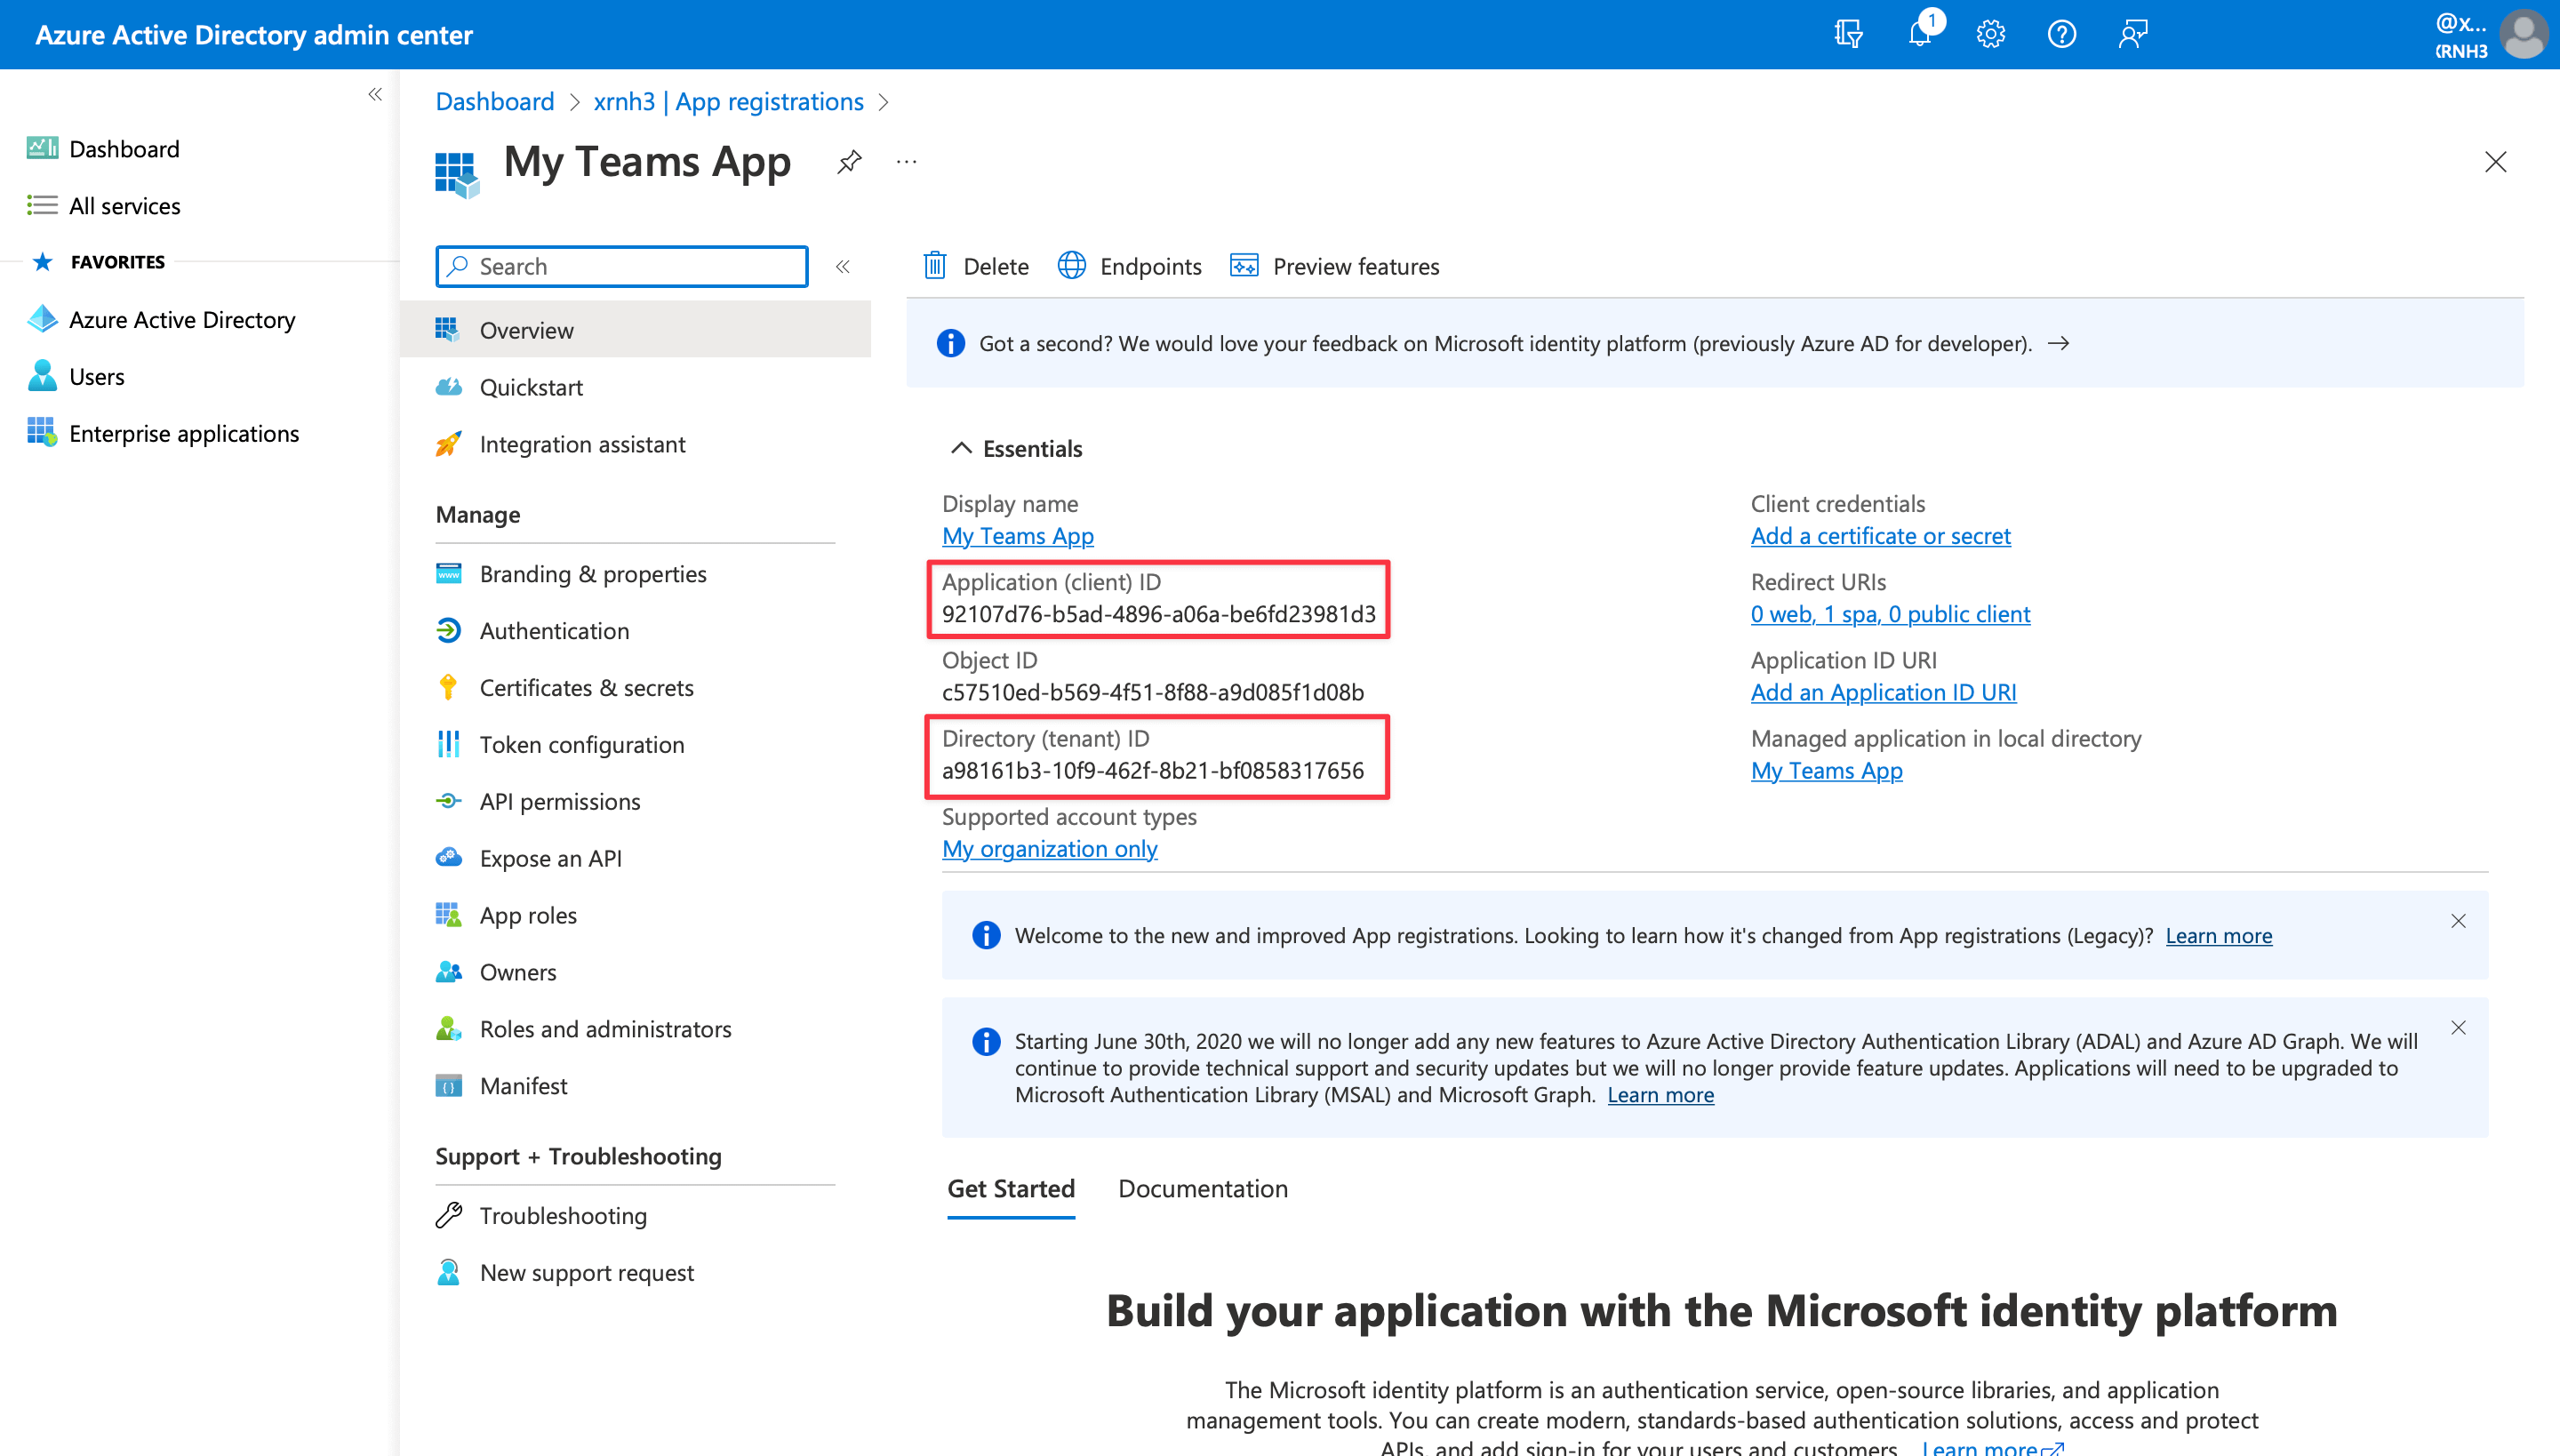Switch to the Documentation tab
The width and height of the screenshot is (2560, 1456).
1202,1189
